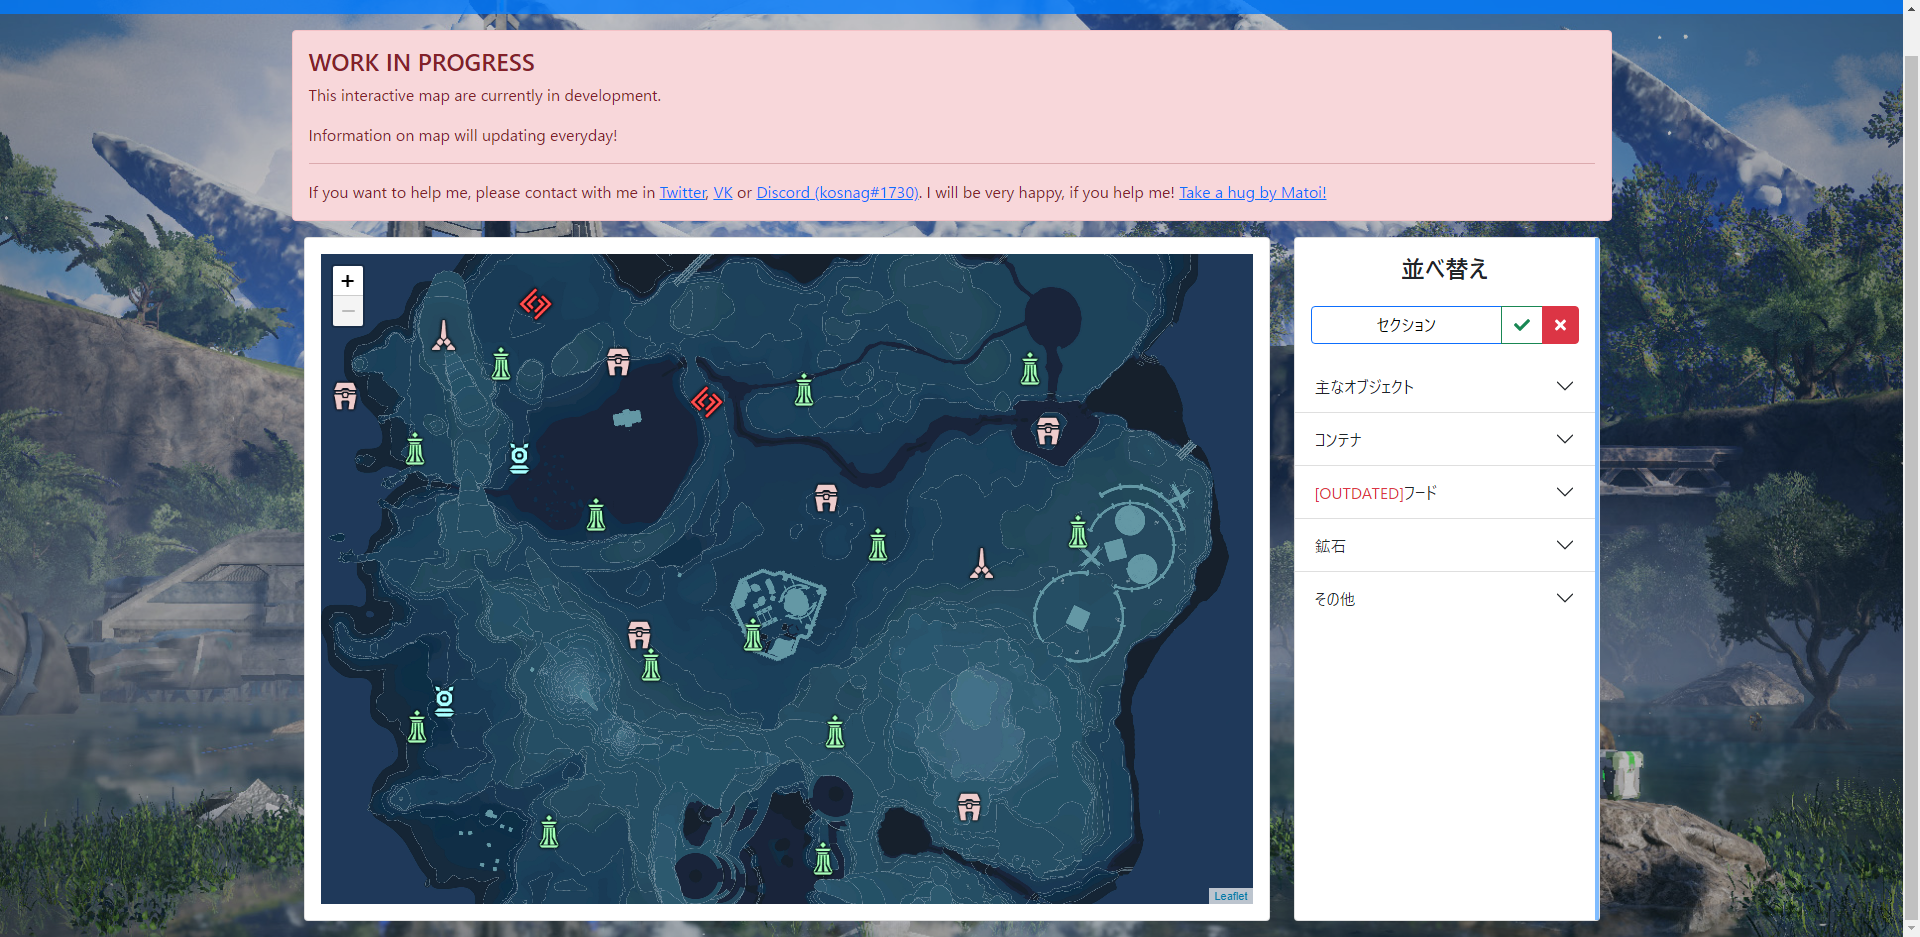
Task: Click the red diamond marker beside the dark lake
Action: click(x=707, y=402)
